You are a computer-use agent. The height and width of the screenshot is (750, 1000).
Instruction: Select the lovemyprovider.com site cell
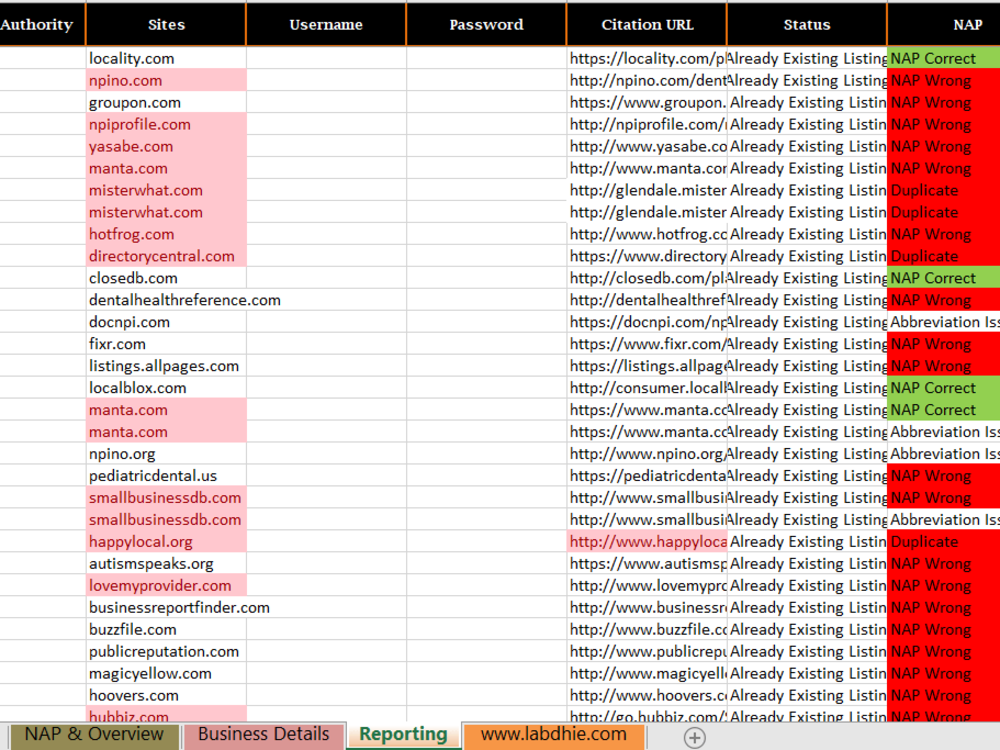(x=166, y=585)
